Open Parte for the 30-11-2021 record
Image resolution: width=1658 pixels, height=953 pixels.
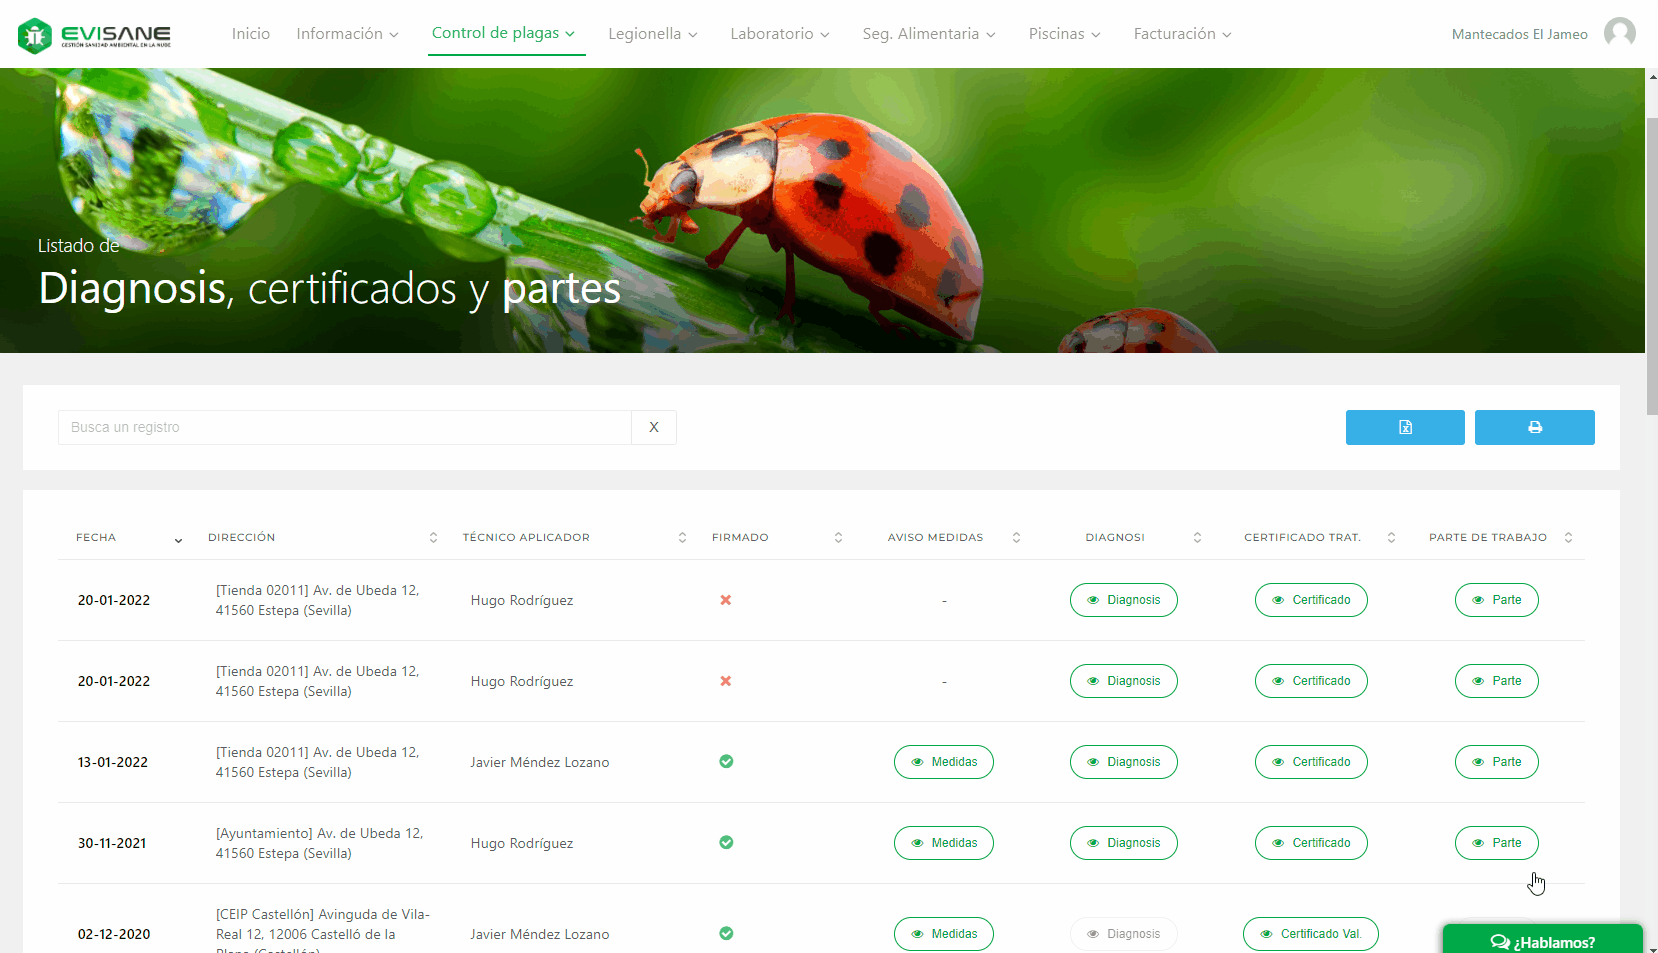point(1496,843)
